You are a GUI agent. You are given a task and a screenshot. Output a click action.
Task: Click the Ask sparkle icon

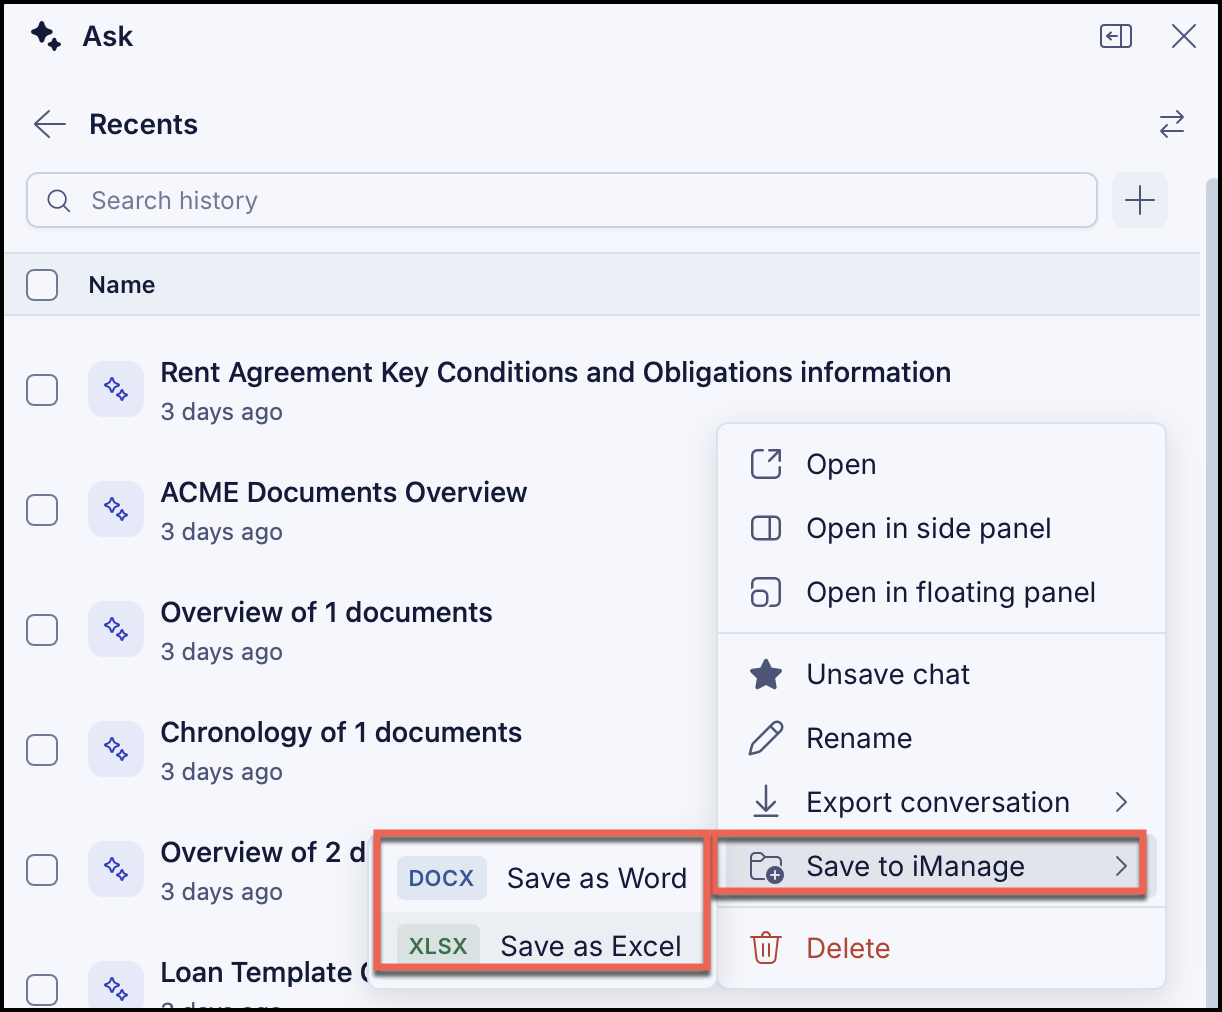click(46, 37)
